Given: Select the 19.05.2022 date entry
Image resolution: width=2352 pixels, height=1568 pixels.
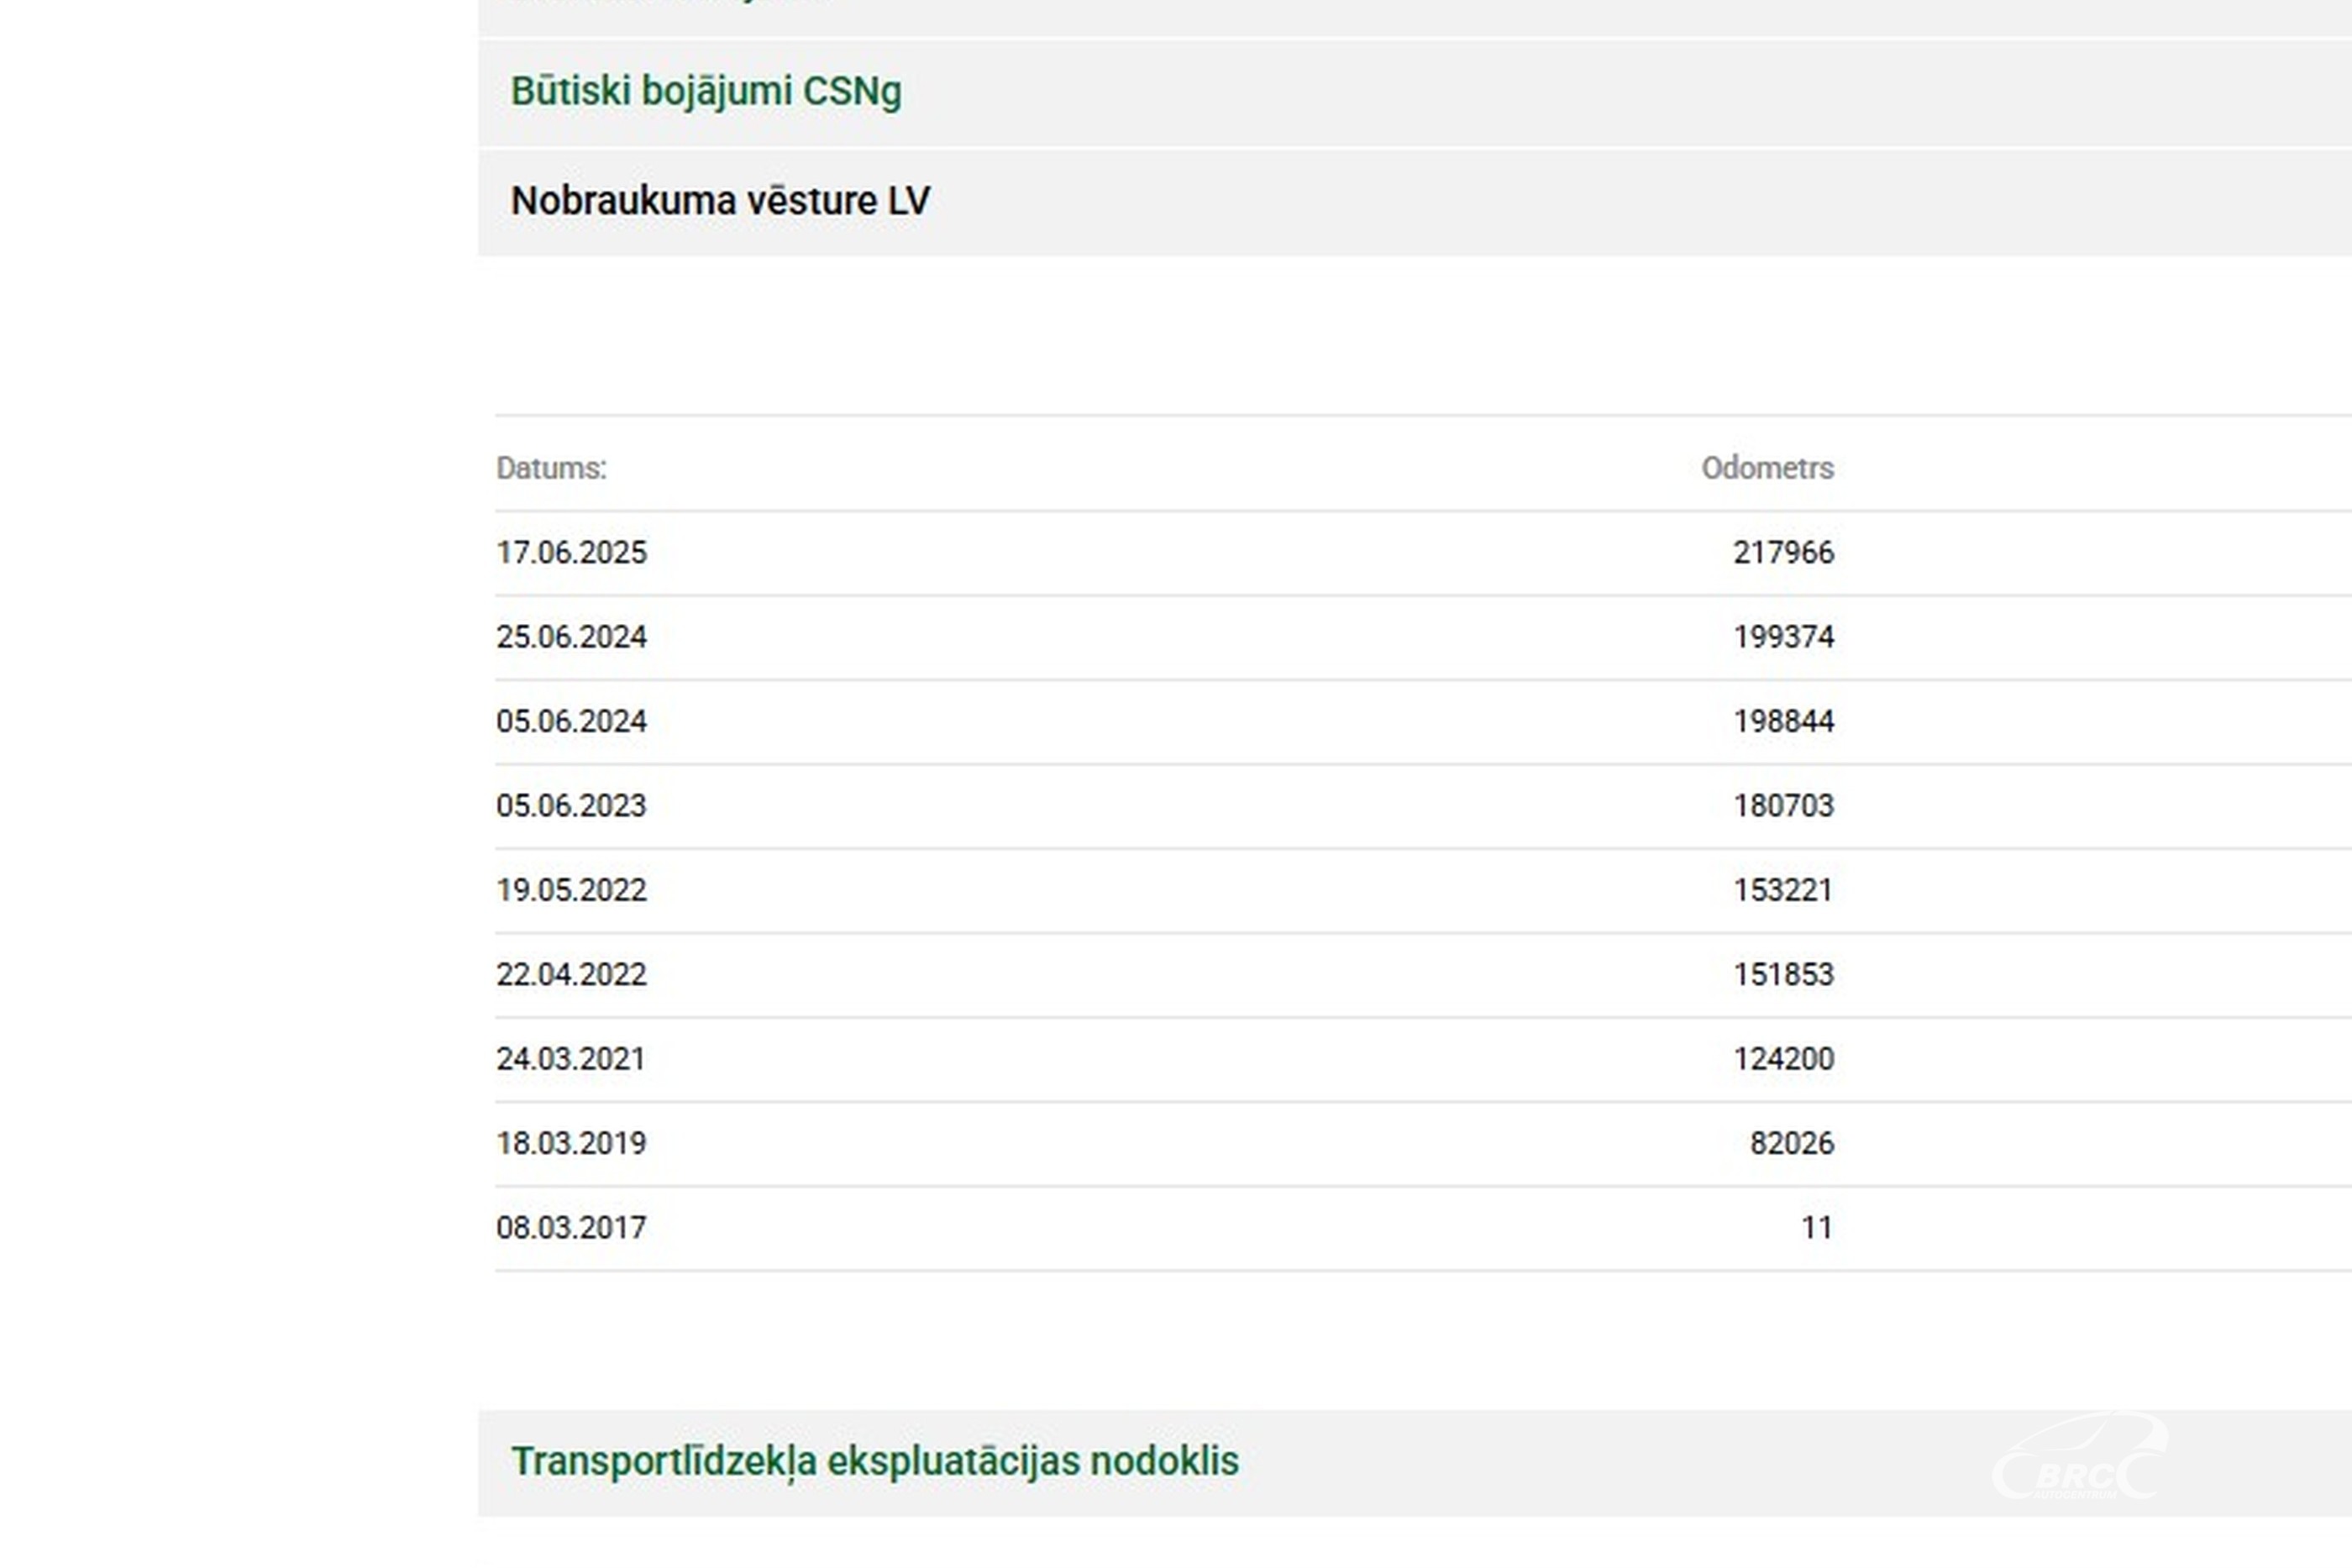Looking at the screenshot, I should click(571, 890).
